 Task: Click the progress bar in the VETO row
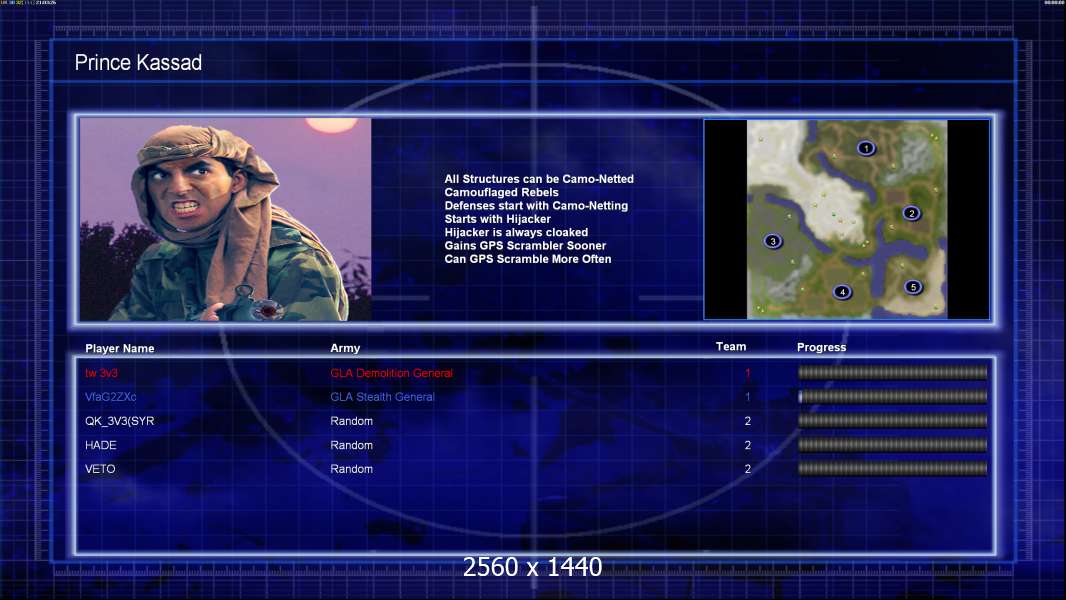(893, 469)
